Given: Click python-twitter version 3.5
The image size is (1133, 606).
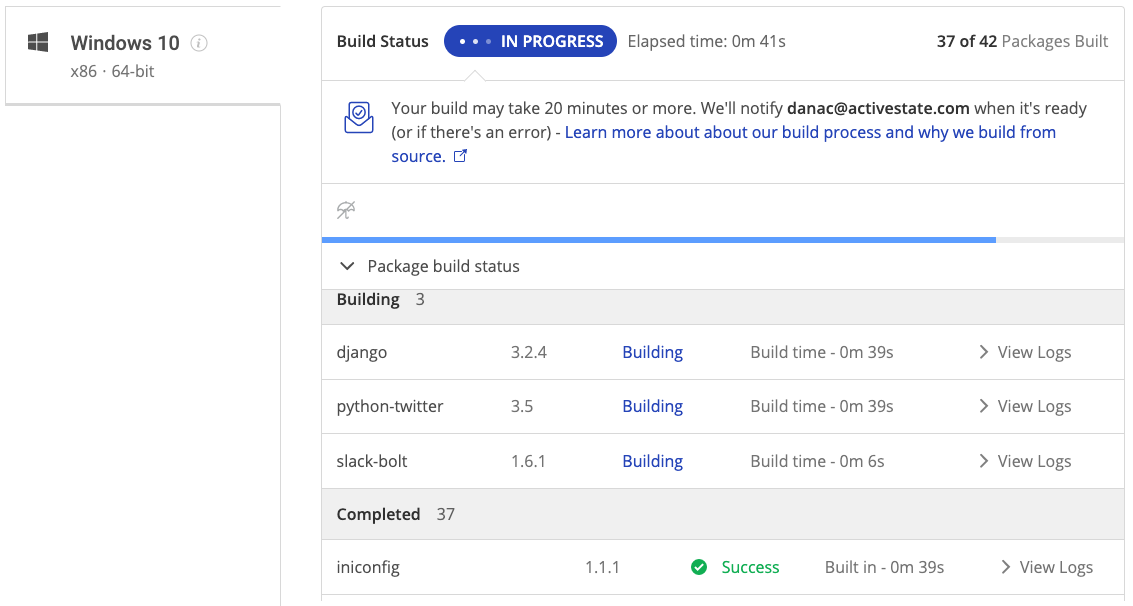Looking at the screenshot, I should 522,407.
